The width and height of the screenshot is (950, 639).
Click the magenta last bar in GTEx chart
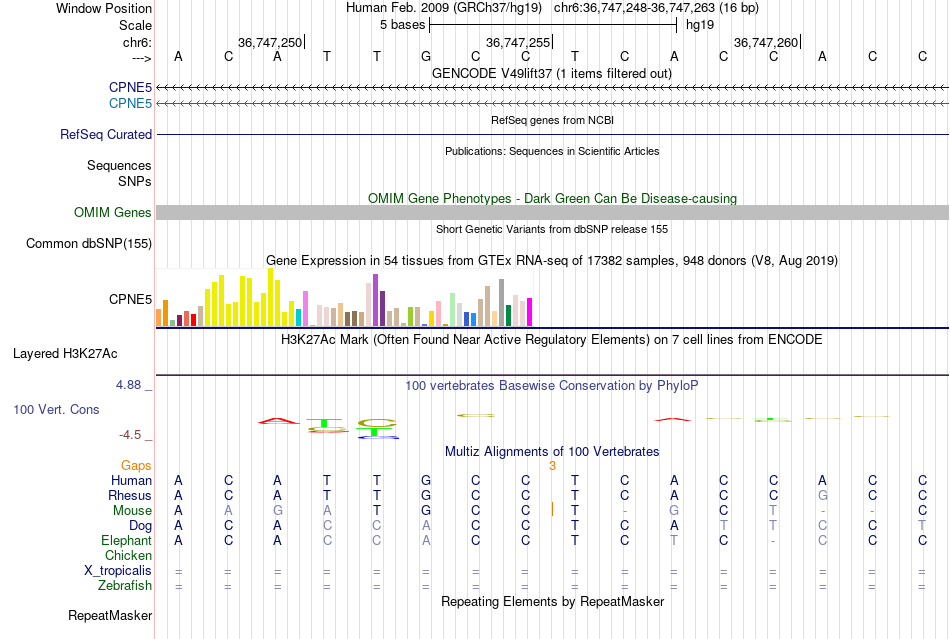click(530, 312)
